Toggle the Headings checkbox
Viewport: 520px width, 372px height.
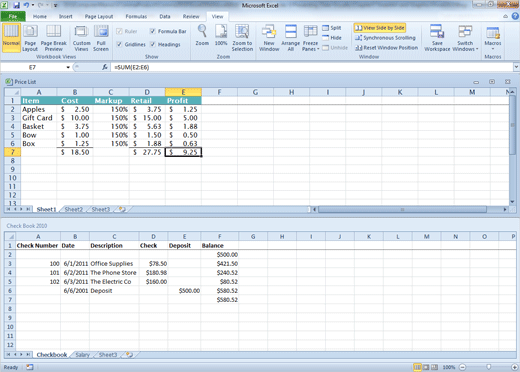(x=152, y=44)
